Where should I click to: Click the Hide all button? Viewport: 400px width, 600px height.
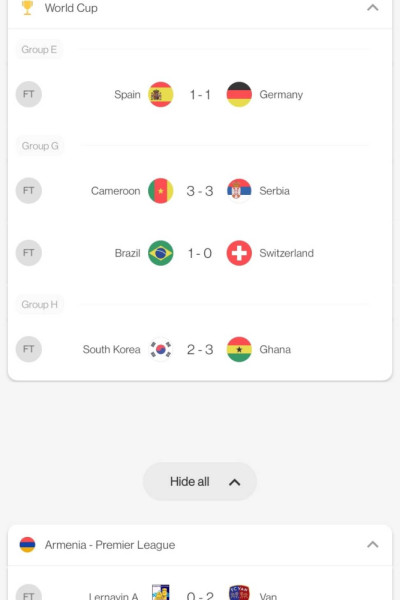tap(200, 481)
